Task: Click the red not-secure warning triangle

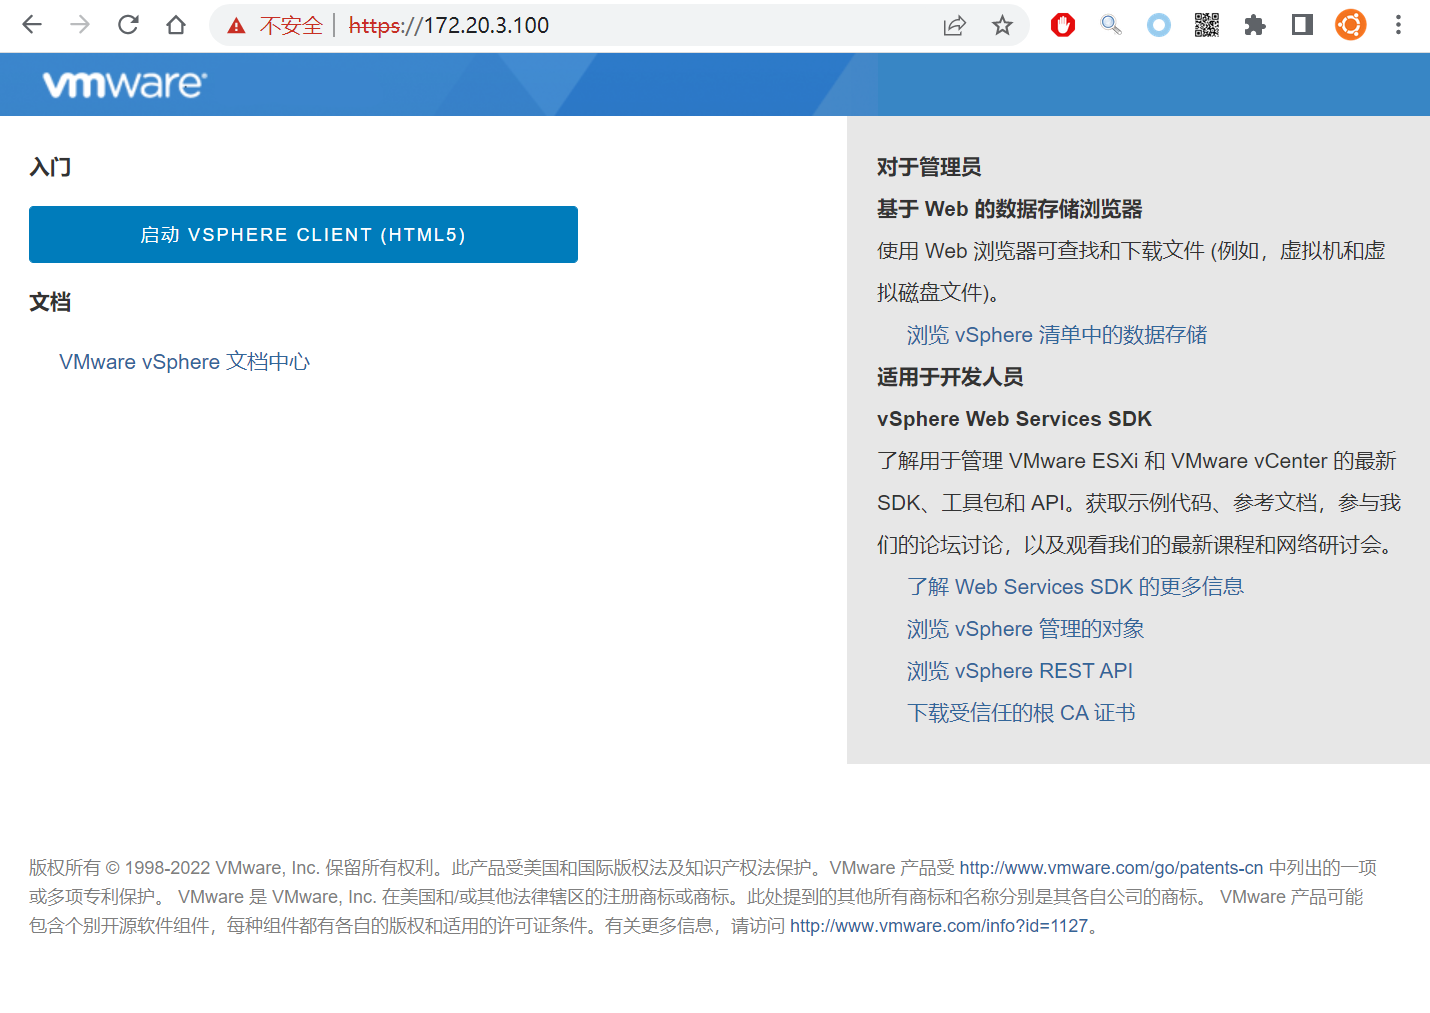Action: point(236,26)
